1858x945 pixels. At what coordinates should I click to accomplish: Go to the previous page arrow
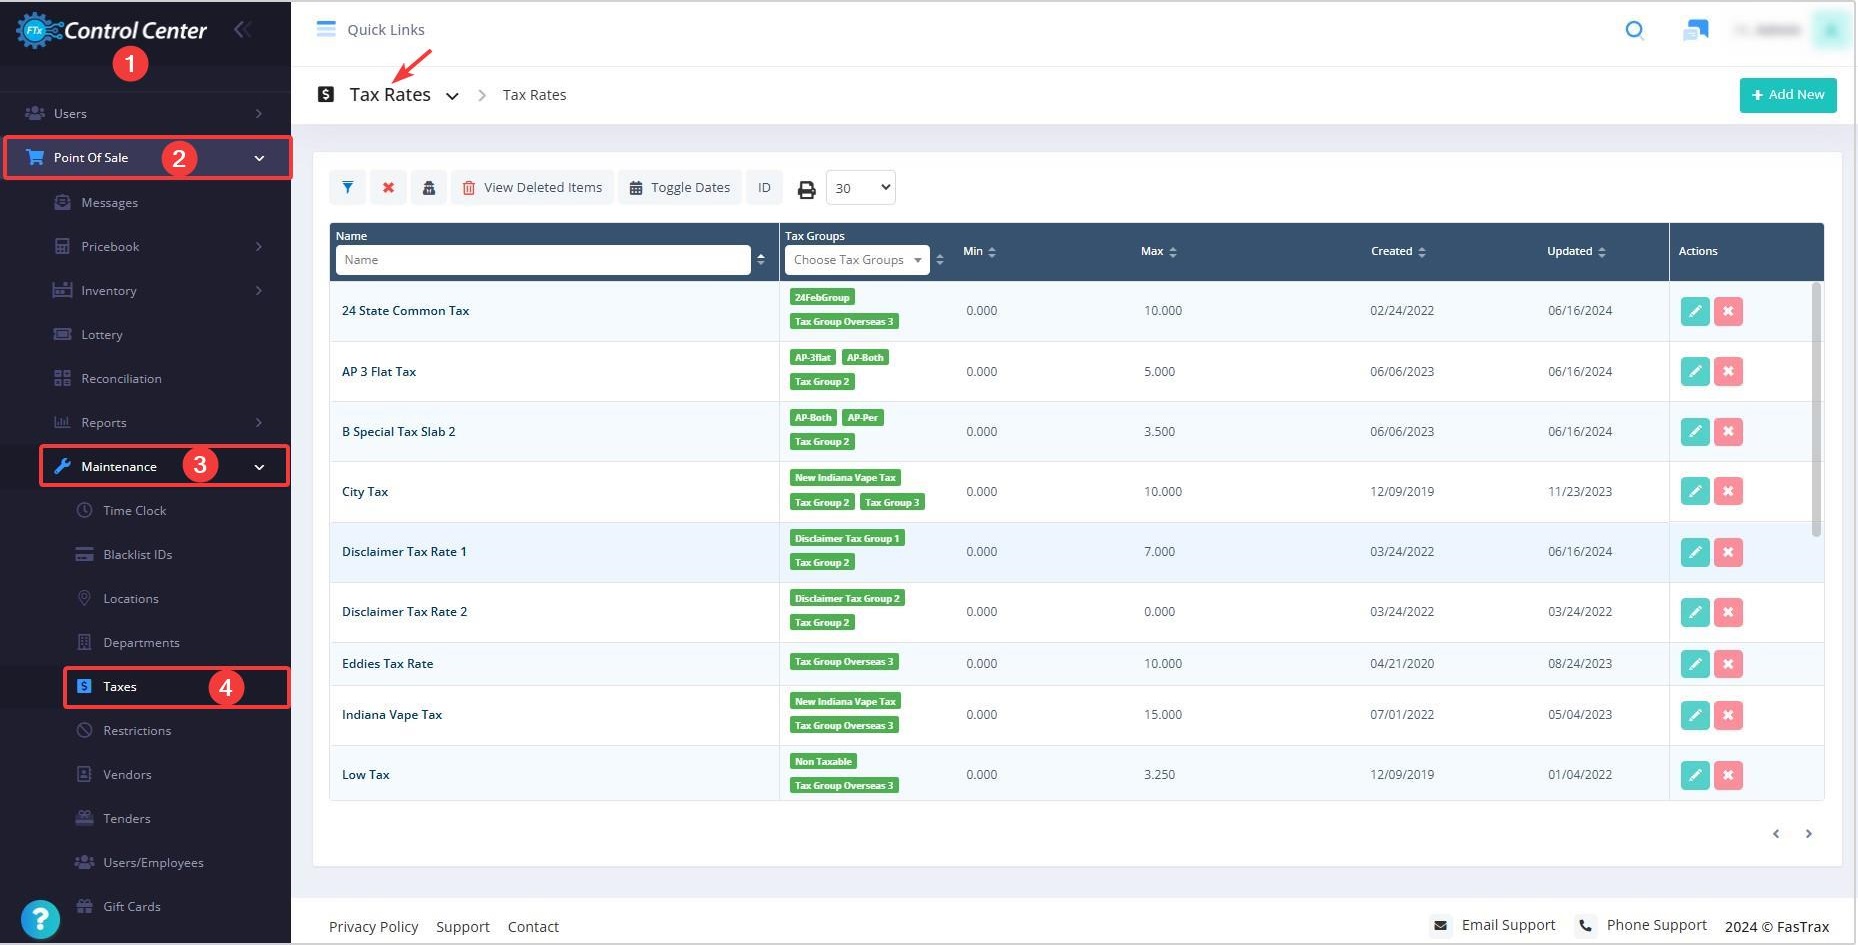(x=1776, y=834)
